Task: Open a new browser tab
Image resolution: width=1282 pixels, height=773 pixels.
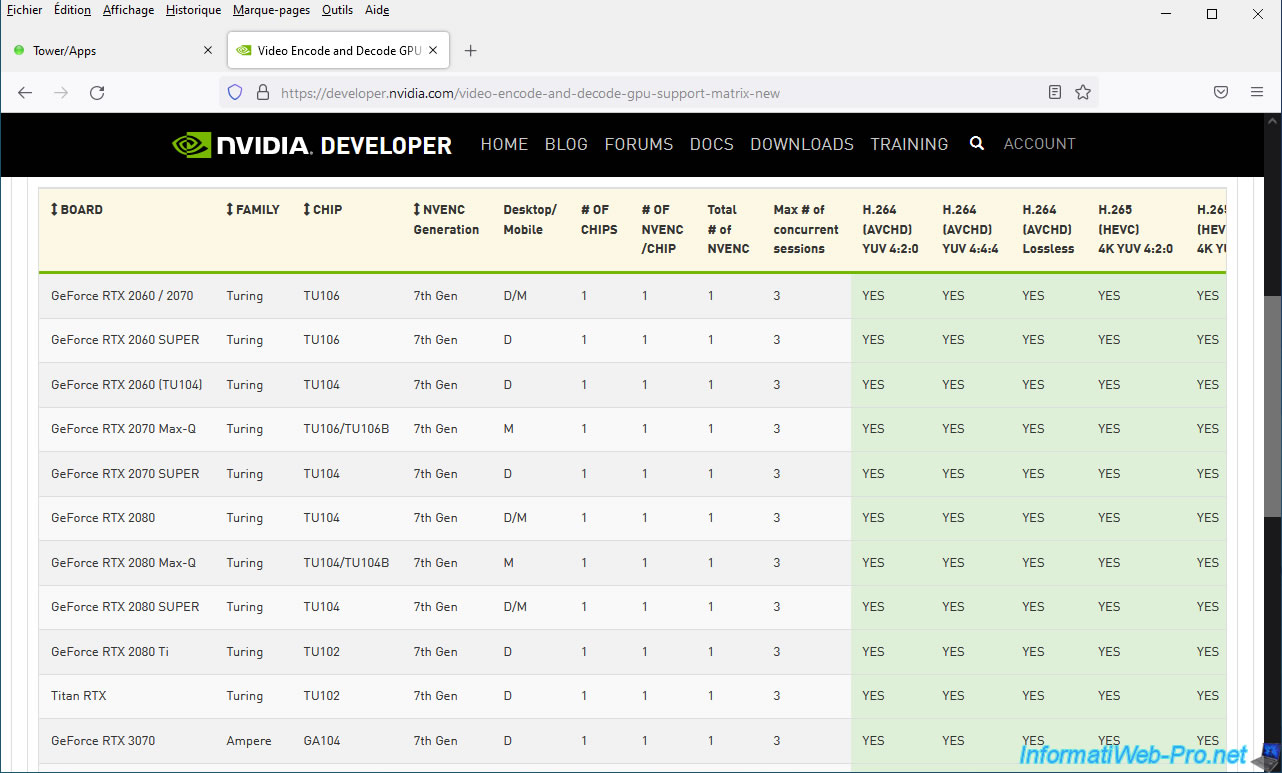Action: pos(471,51)
